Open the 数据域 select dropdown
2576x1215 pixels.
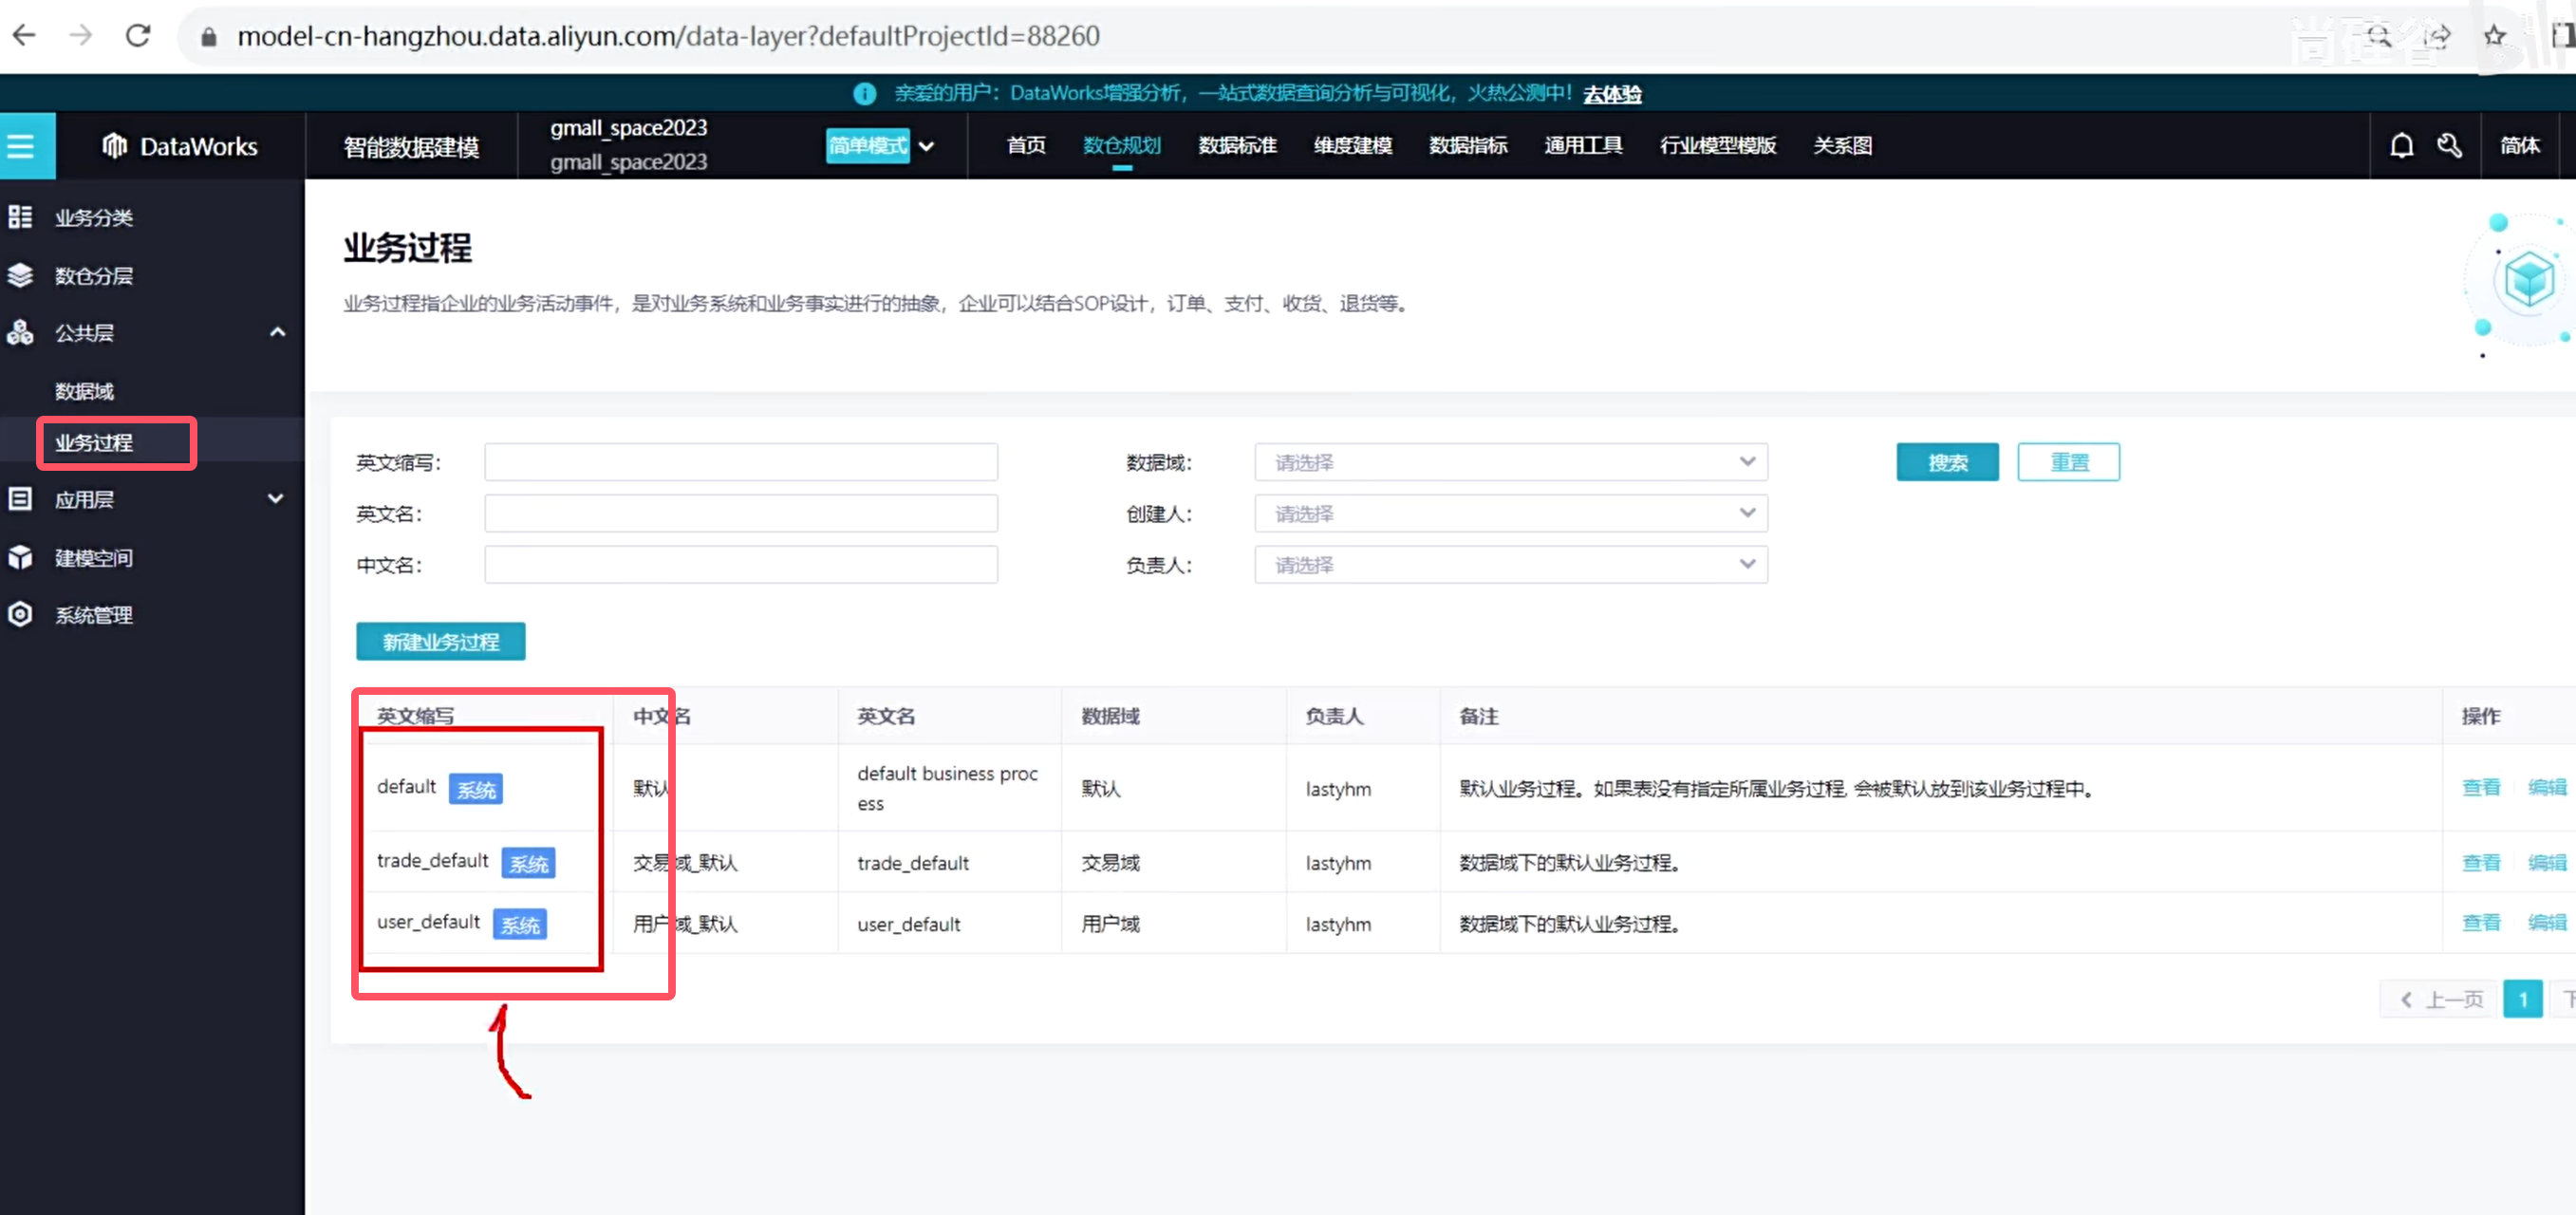point(1510,462)
